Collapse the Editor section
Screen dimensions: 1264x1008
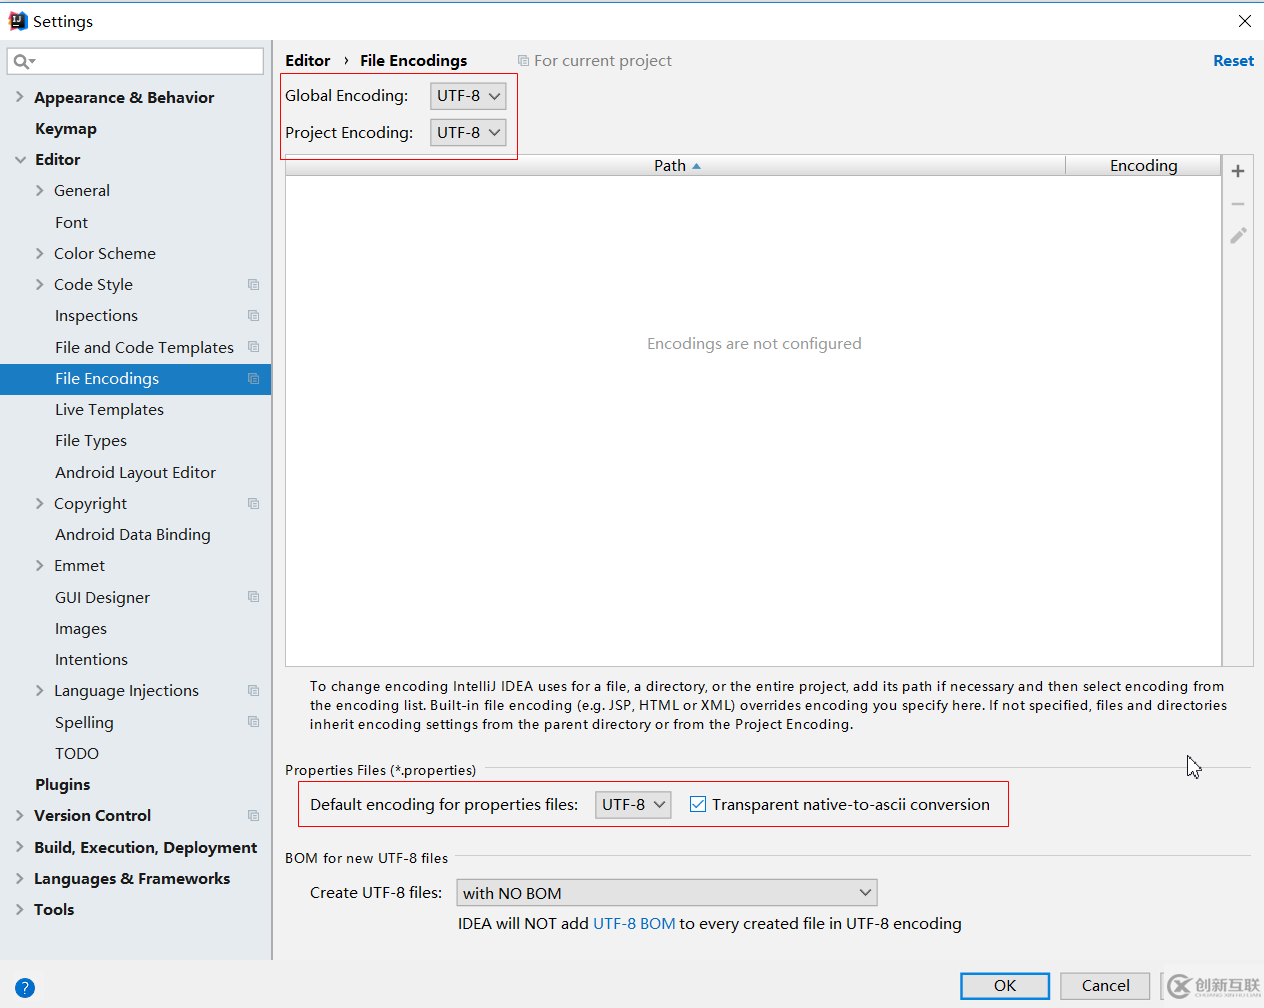click(x=20, y=160)
